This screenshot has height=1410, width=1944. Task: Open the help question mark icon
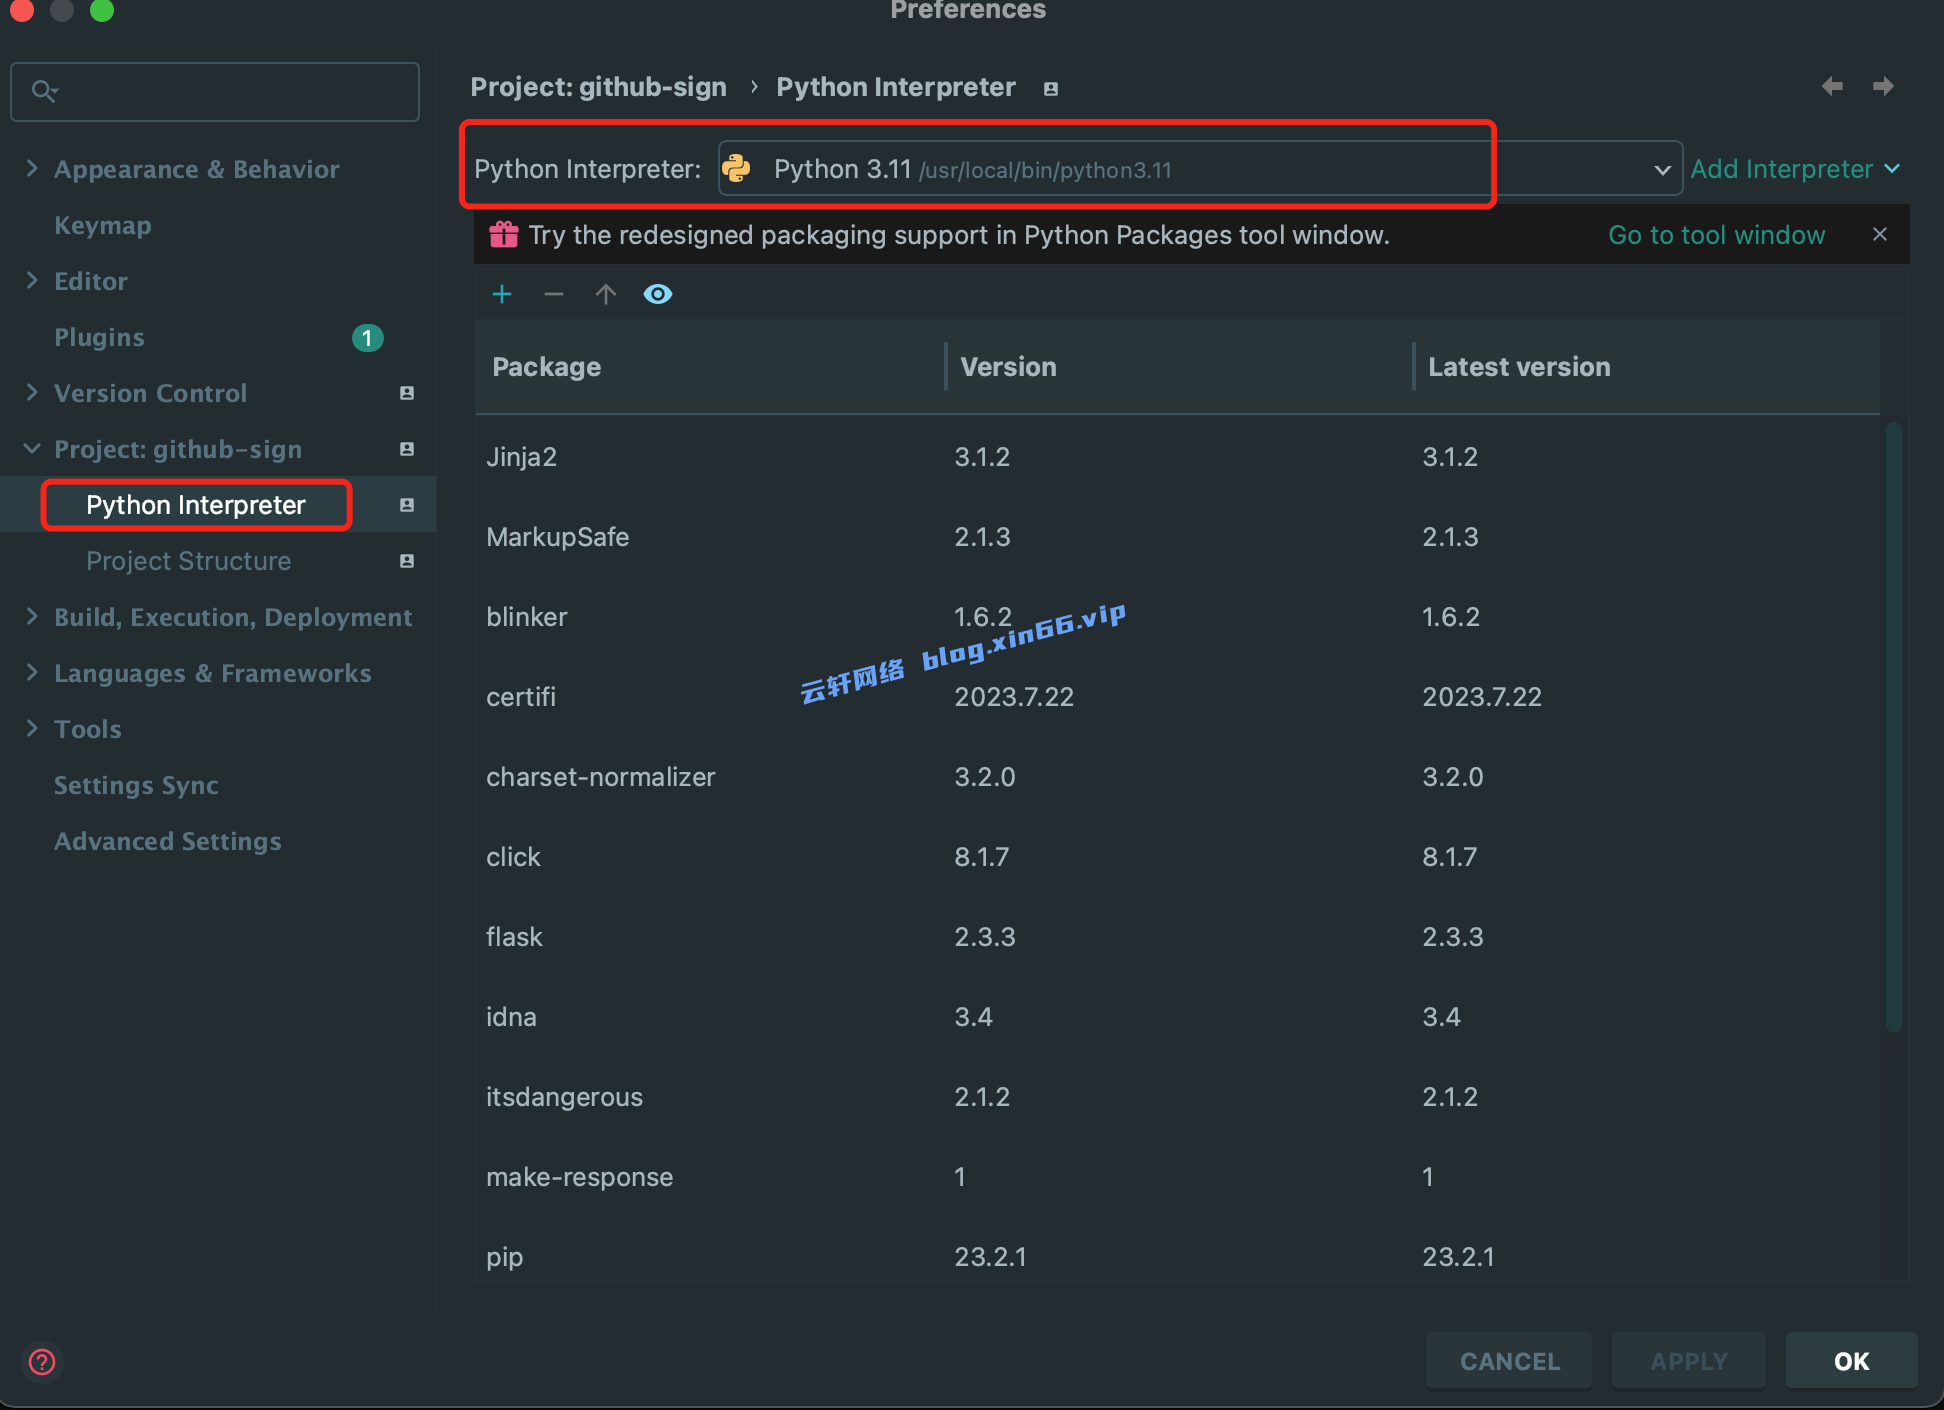click(x=42, y=1362)
